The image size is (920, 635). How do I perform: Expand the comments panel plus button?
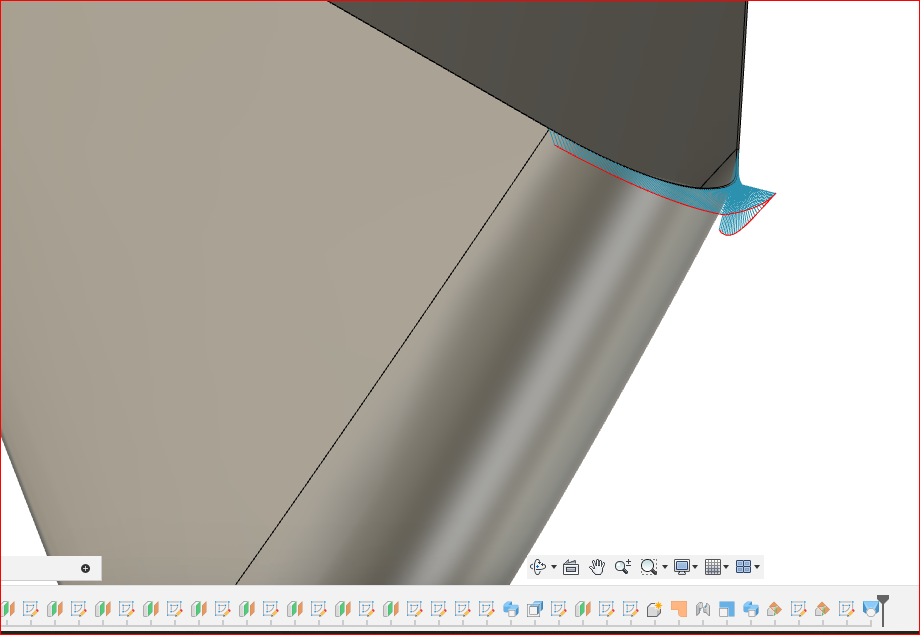click(85, 568)
